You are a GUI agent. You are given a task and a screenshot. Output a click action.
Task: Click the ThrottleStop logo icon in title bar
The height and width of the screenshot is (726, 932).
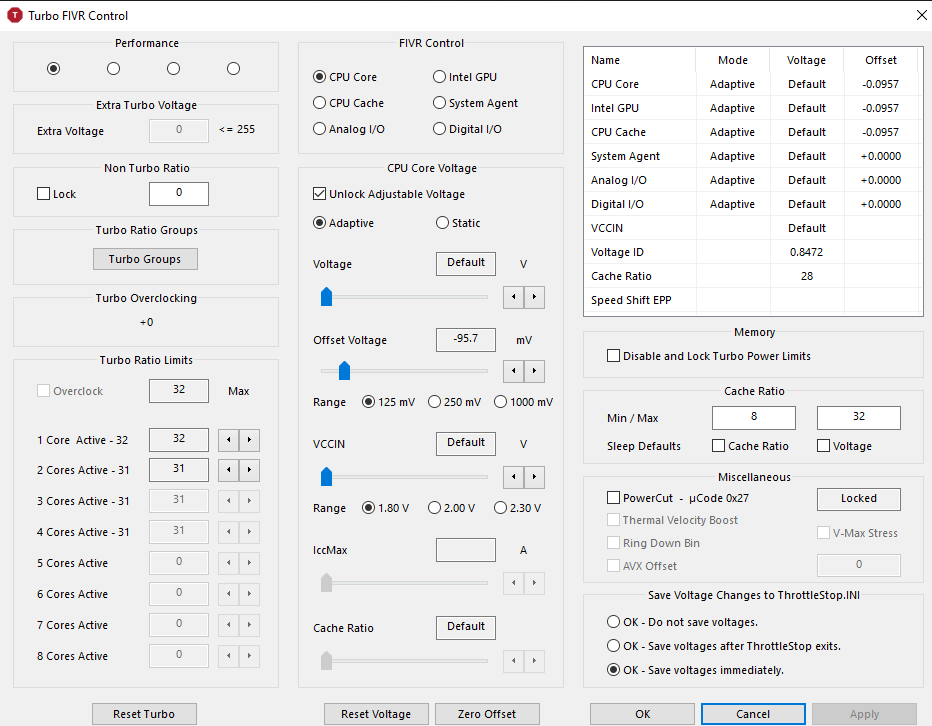pyautogui.click(x=15, y=15)
